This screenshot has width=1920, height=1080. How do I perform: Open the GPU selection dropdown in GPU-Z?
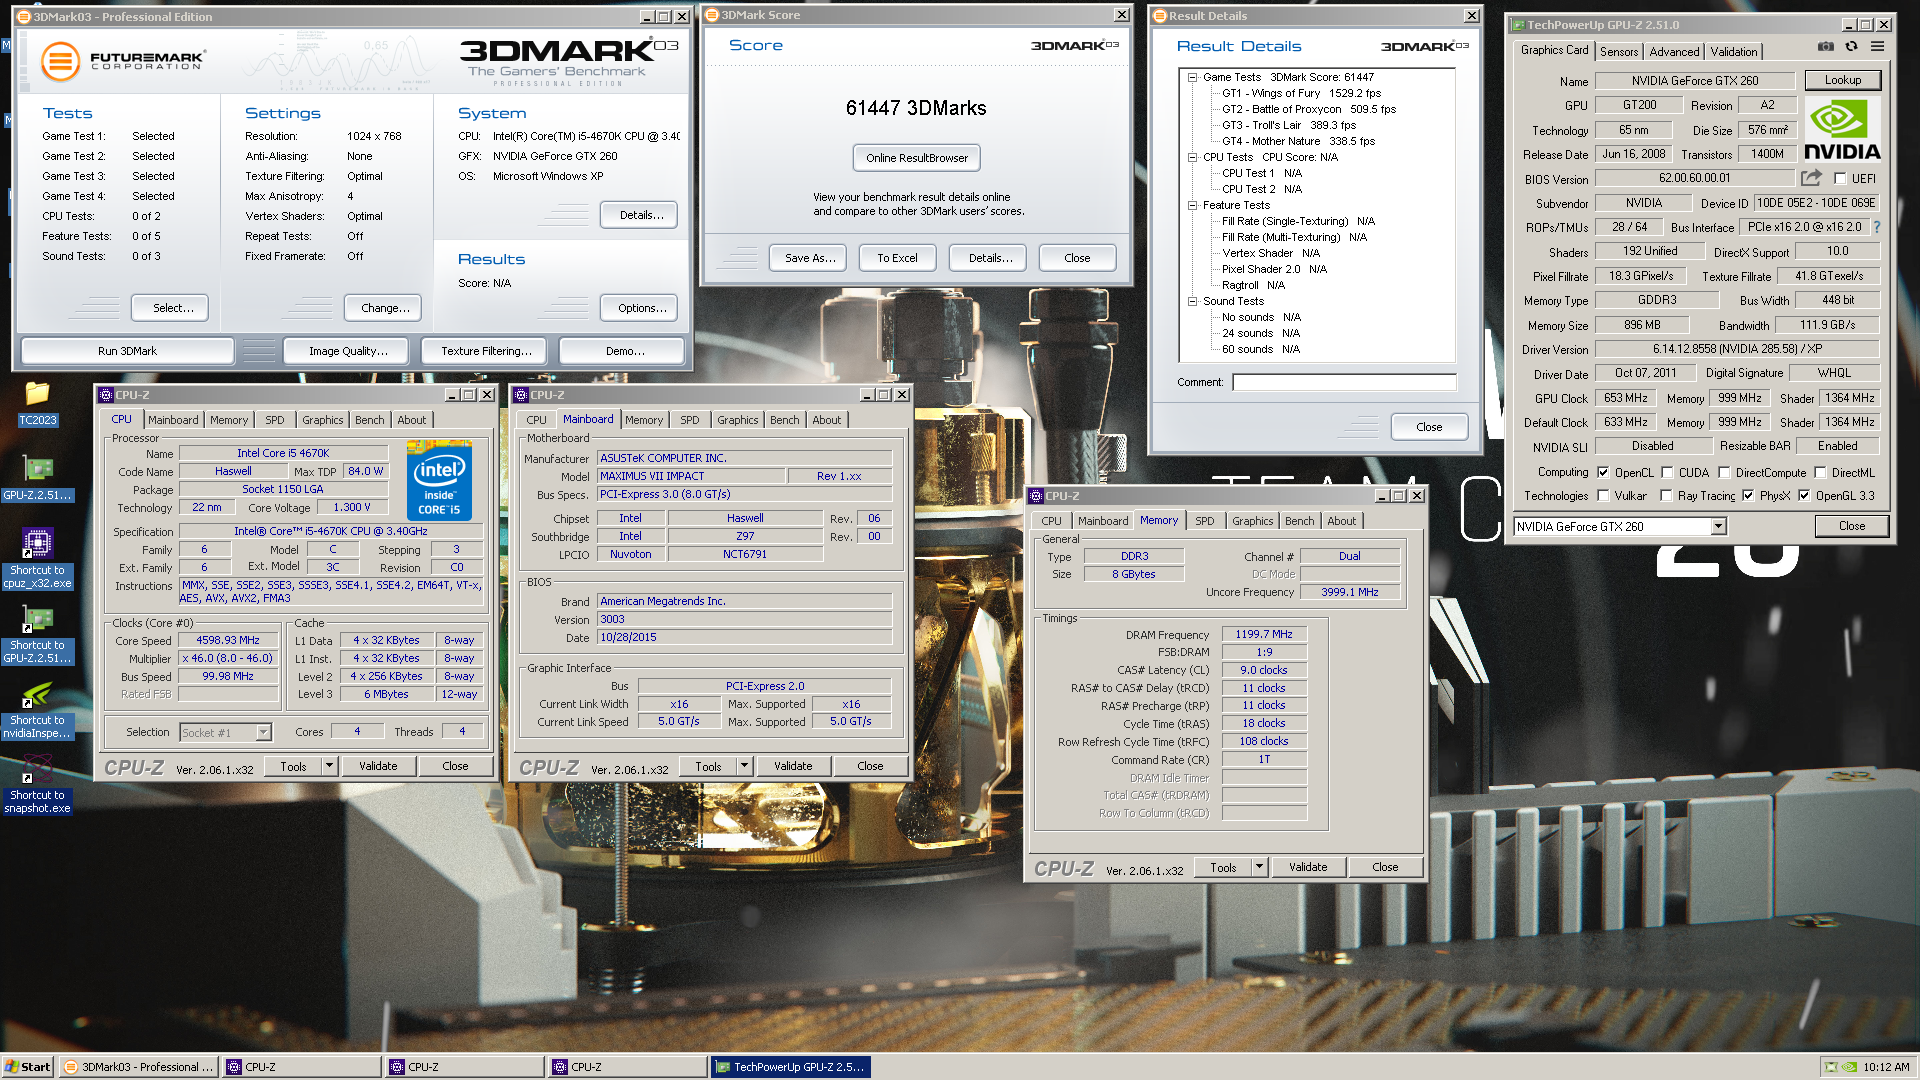pyautogui.click(x=1718, y=527)
